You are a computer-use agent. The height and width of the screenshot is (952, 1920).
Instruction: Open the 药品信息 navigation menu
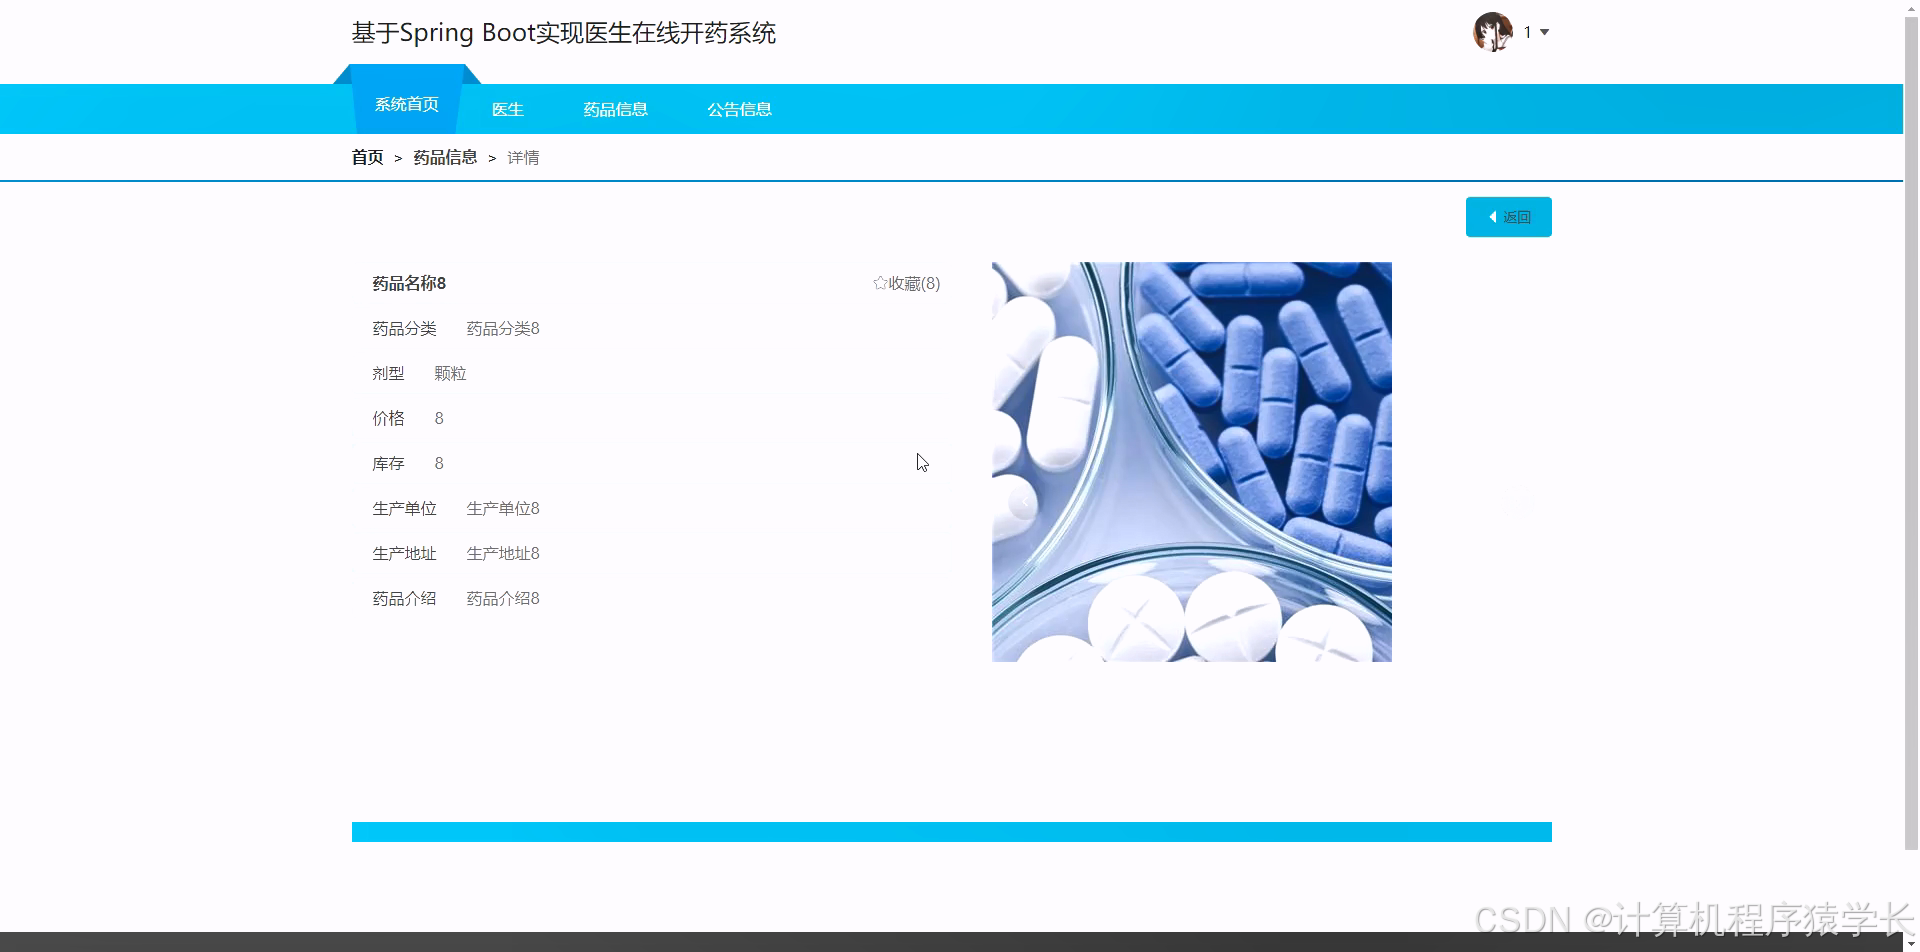coord(615,109)
